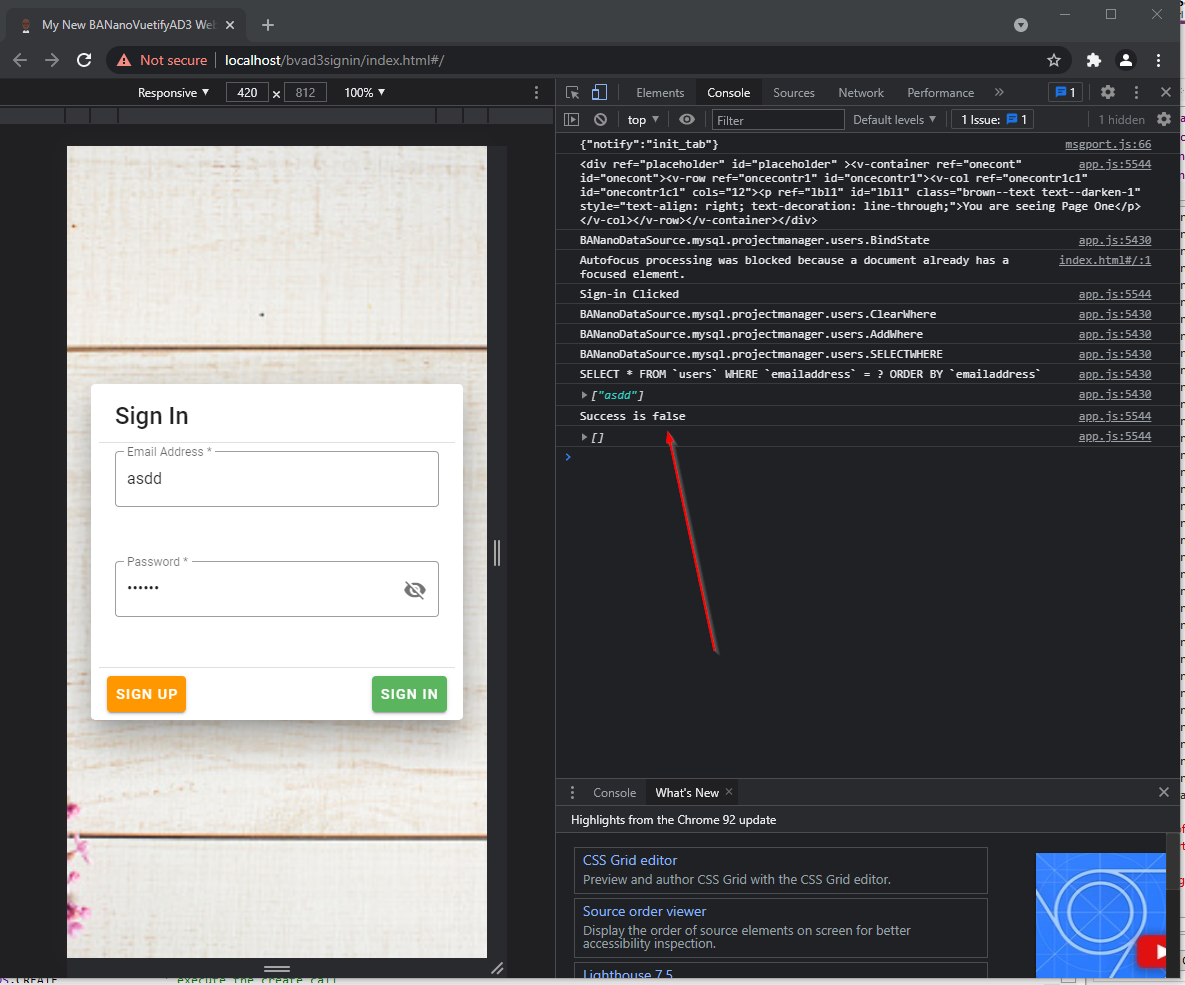Bookmark this page with the star
Viewport: 1185px width, 985px height.
1054,60
